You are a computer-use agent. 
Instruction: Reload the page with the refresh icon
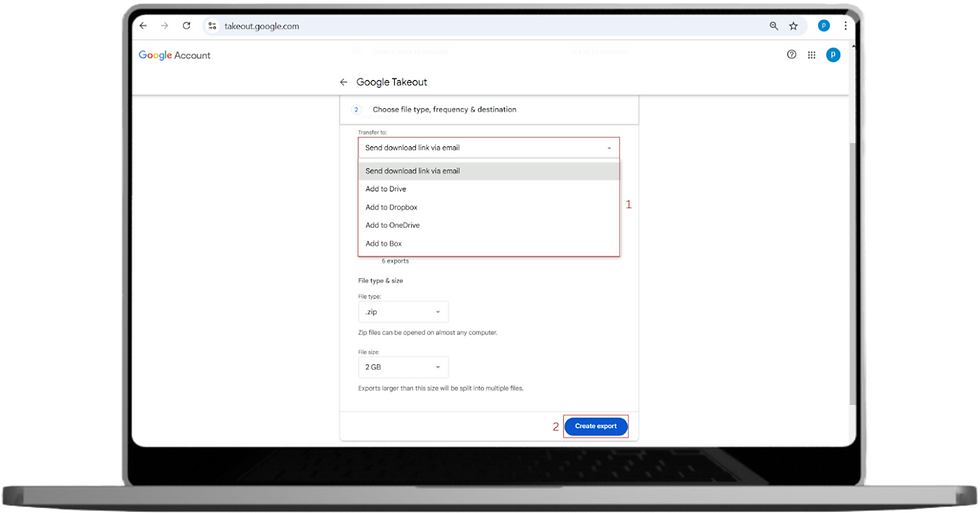pyautogui.click(x=186, y=26)
